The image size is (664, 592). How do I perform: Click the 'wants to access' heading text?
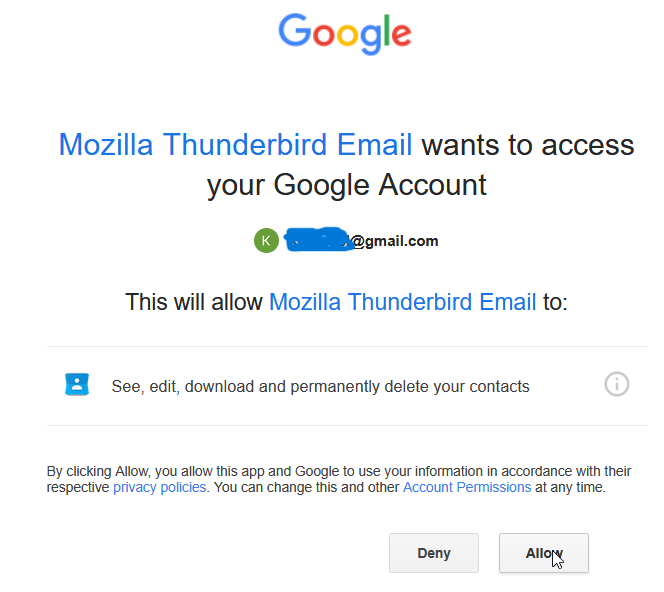pyautogui.click(x=528, y=145)
